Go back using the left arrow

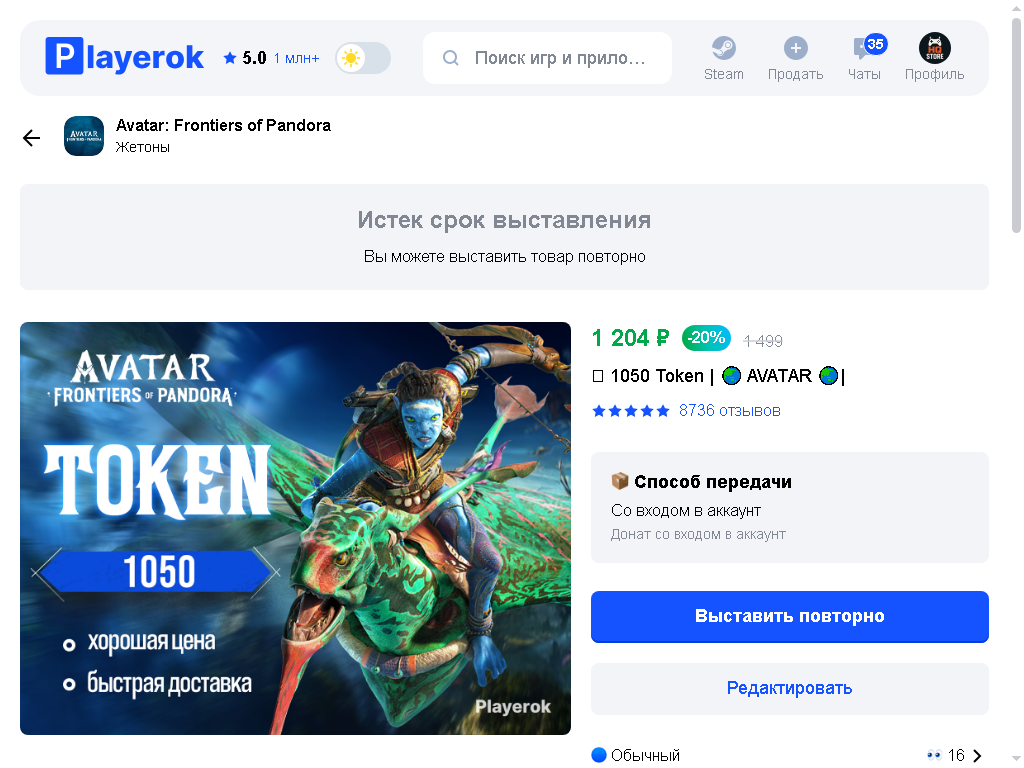(31, 138)
